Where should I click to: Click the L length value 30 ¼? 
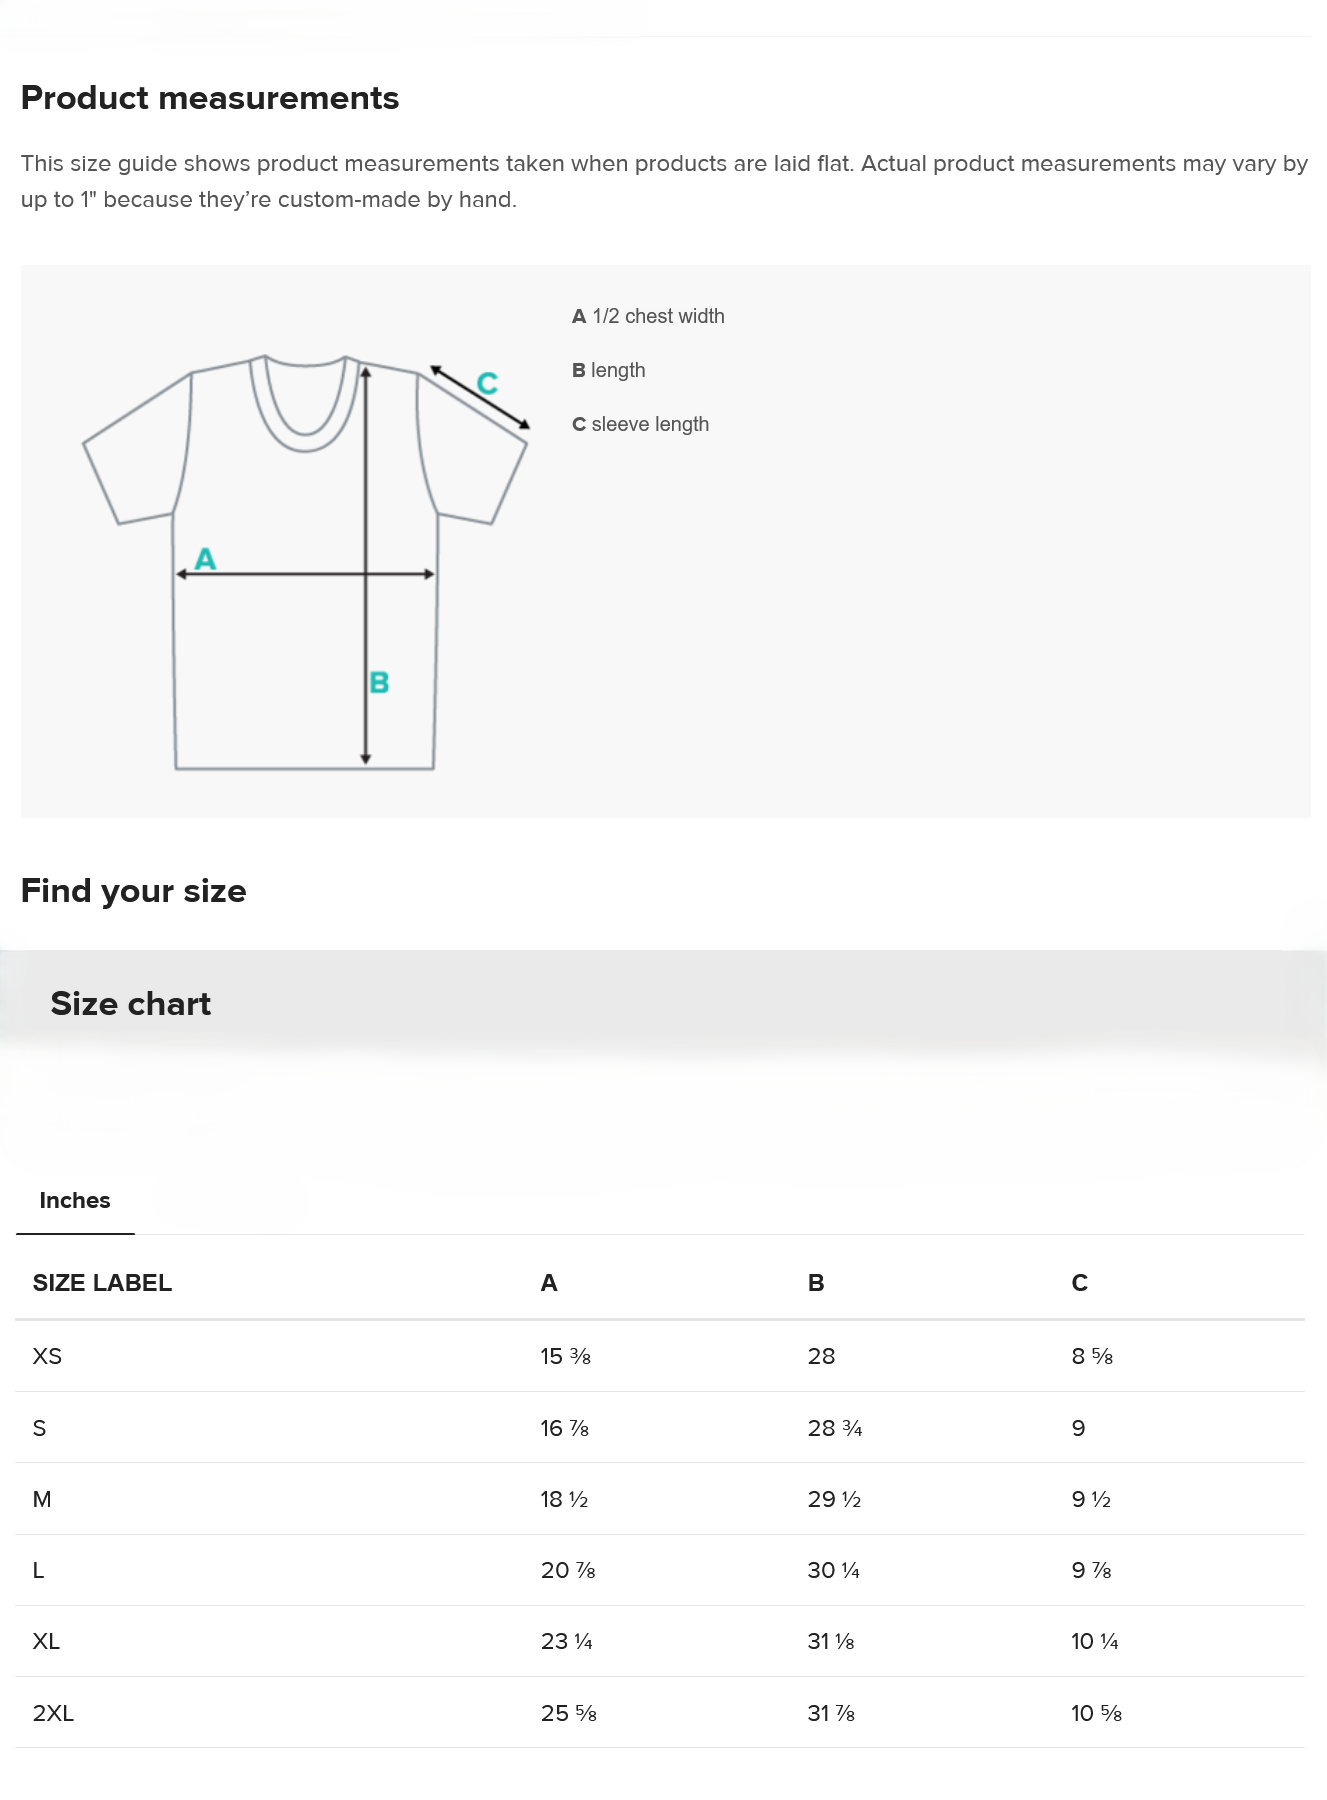tap(833, 1570)
